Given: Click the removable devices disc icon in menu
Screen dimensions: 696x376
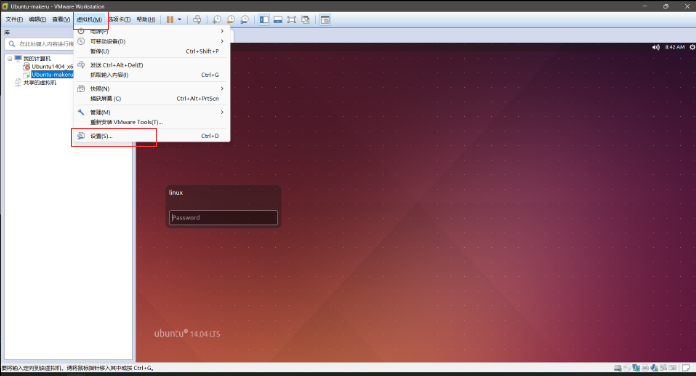Looking at the screenshot, I should (x=81, y=41).
